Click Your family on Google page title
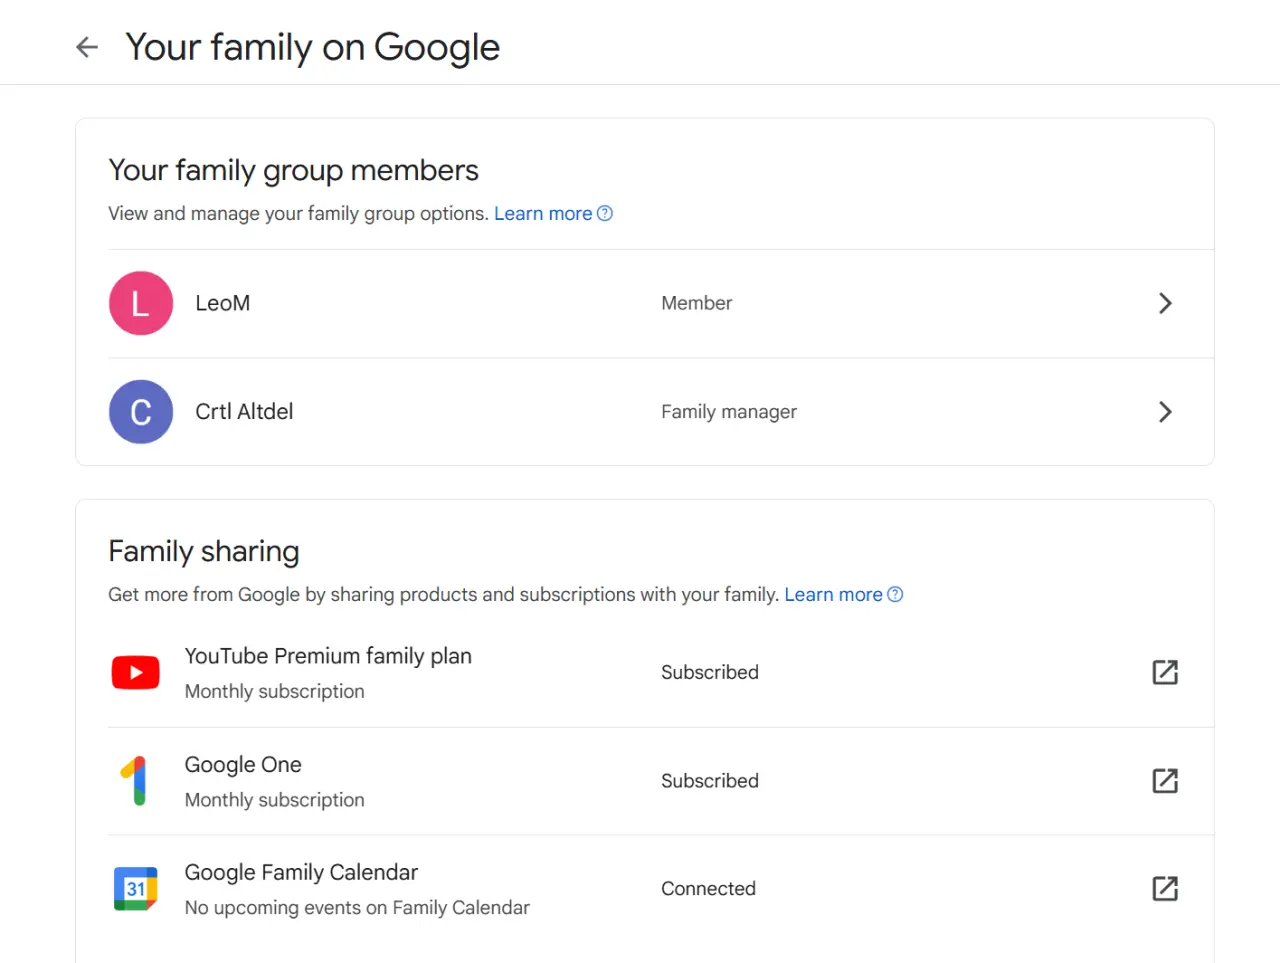Image resolution: width=1280 pixels, height=963 pixels. 313,47
